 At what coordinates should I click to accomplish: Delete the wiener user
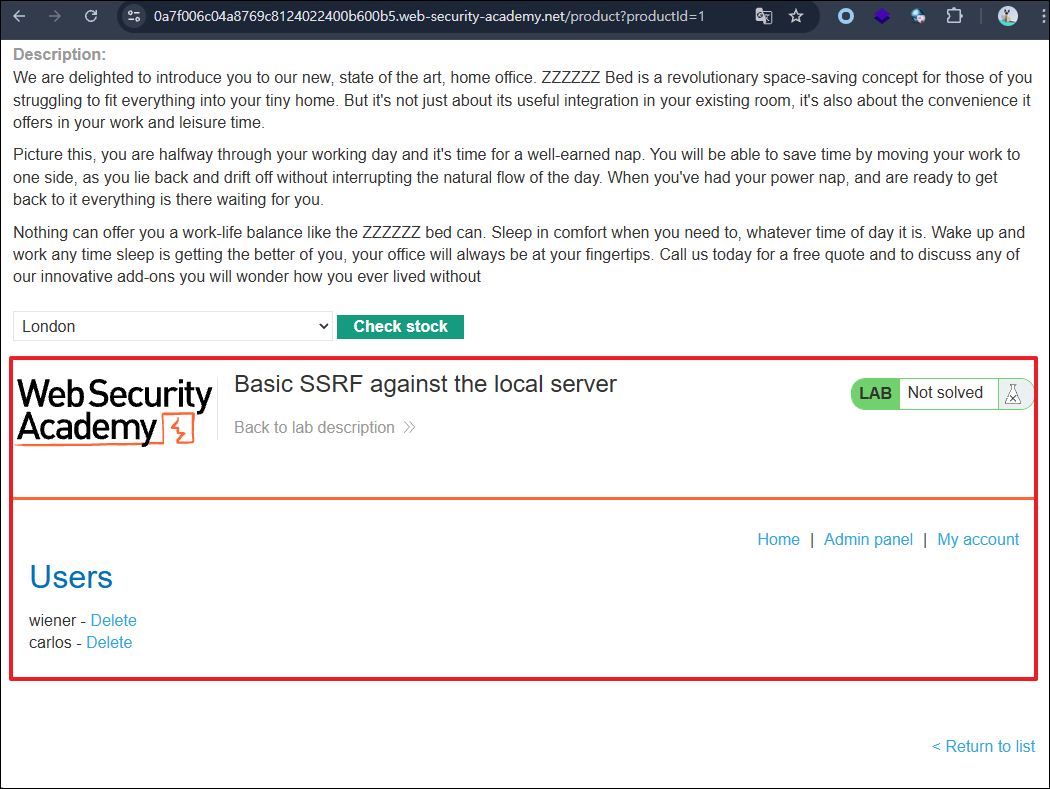coord(113,620)
